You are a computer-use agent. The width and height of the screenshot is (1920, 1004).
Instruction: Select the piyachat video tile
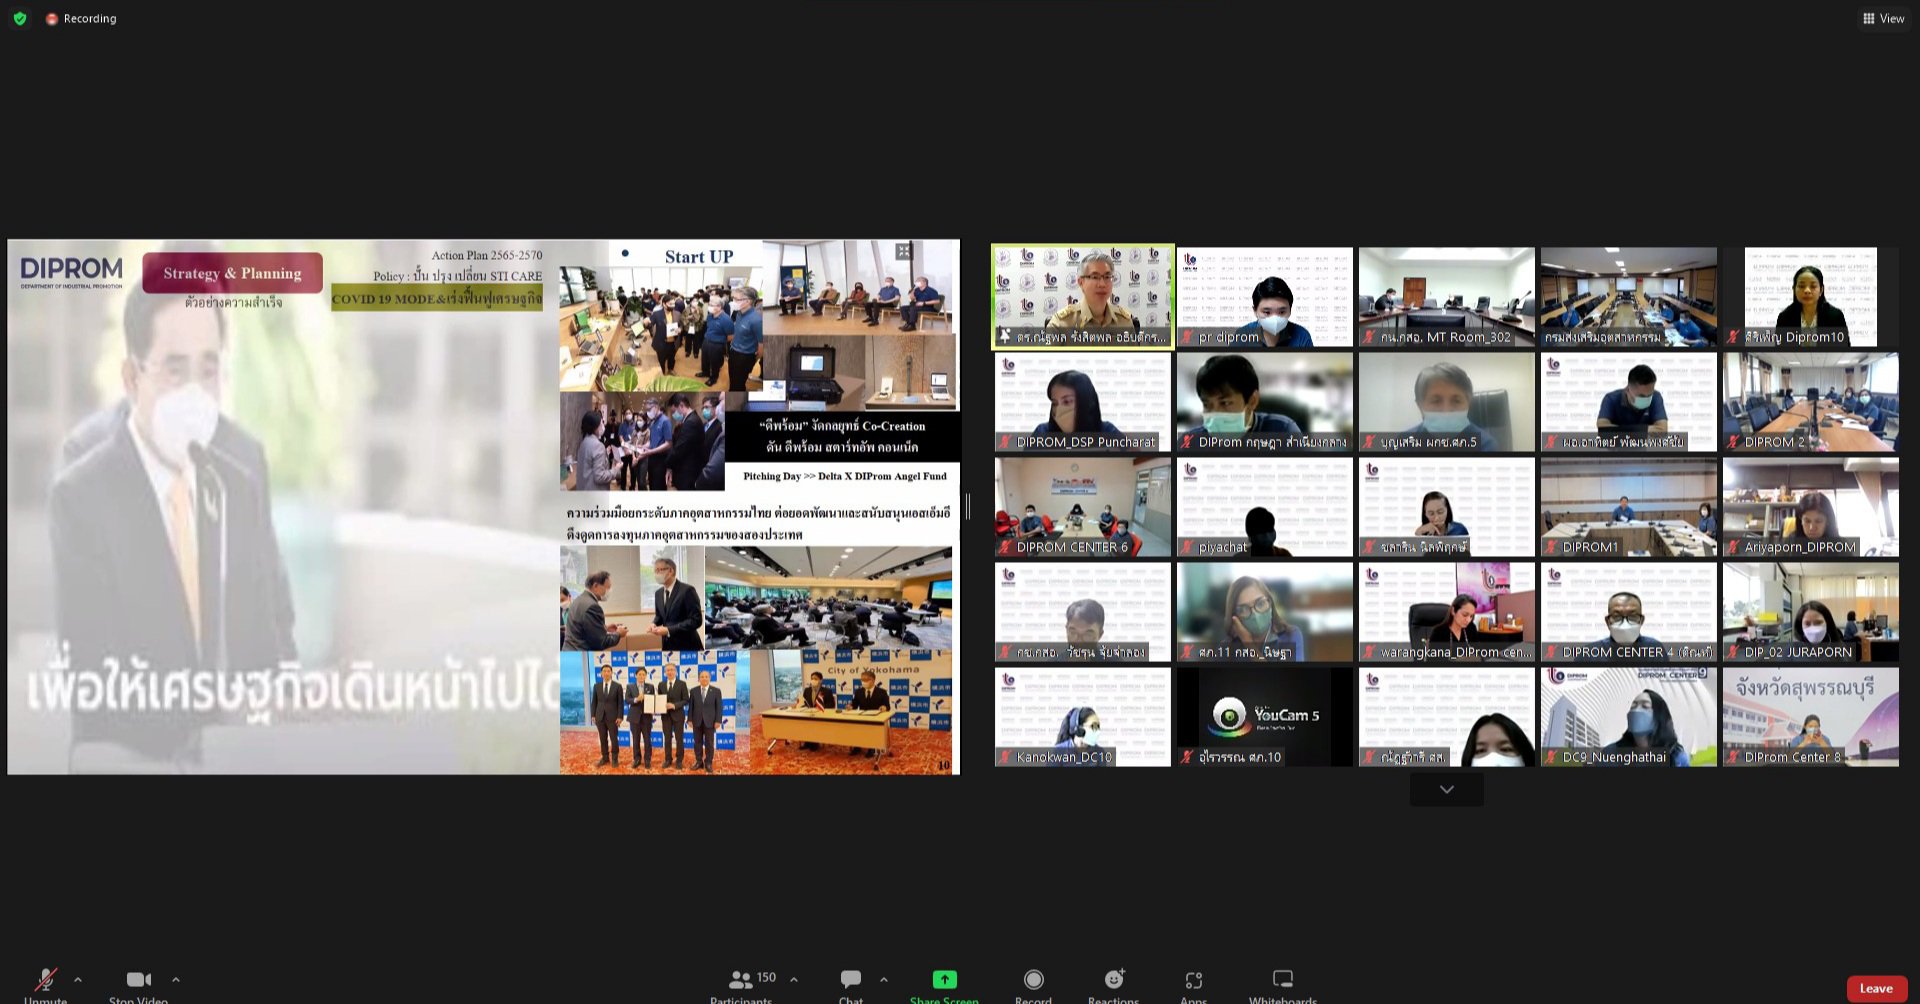tap(1264, 507)
